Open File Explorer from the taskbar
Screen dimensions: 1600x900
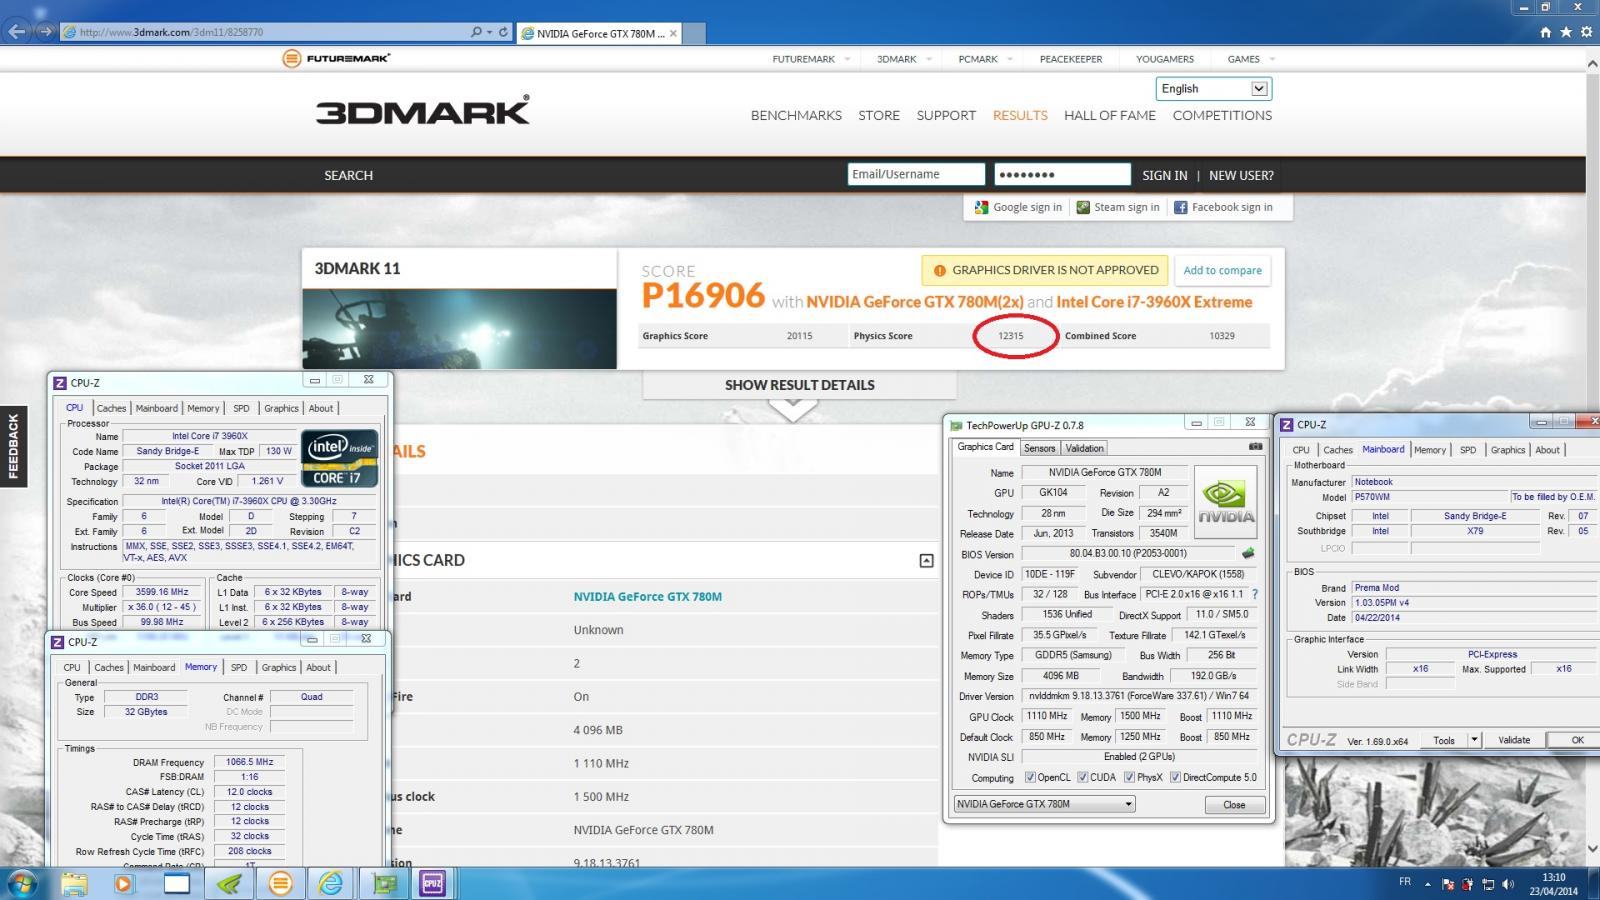pos(74,884)
